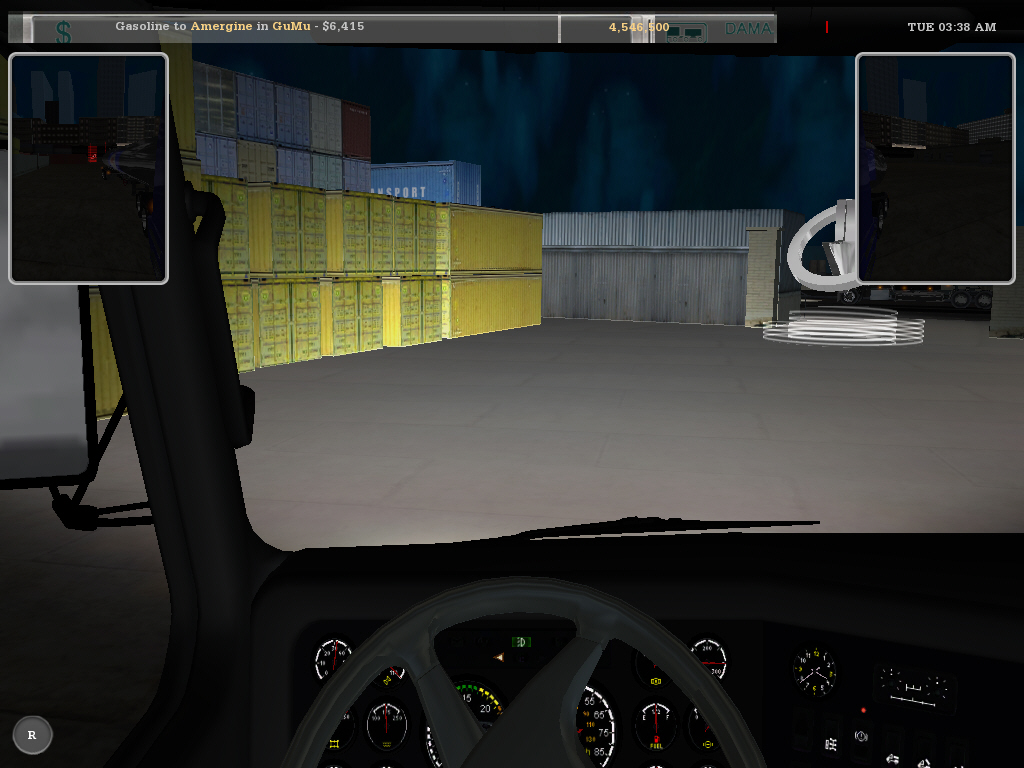Viewport: 1024px width, 768px height.
Task: Click the analog clock on dashboard
Action: 814,671
